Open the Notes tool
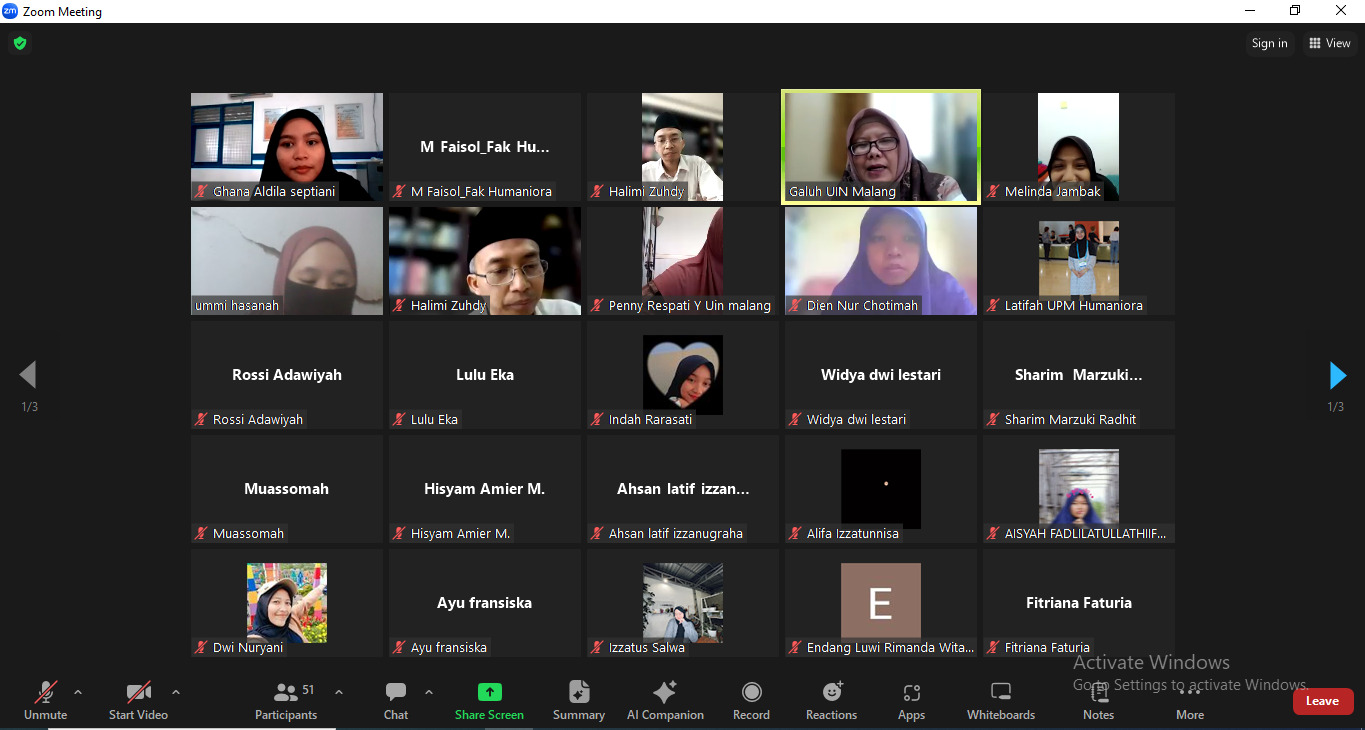1365x730 pixels. [1098, 693]
